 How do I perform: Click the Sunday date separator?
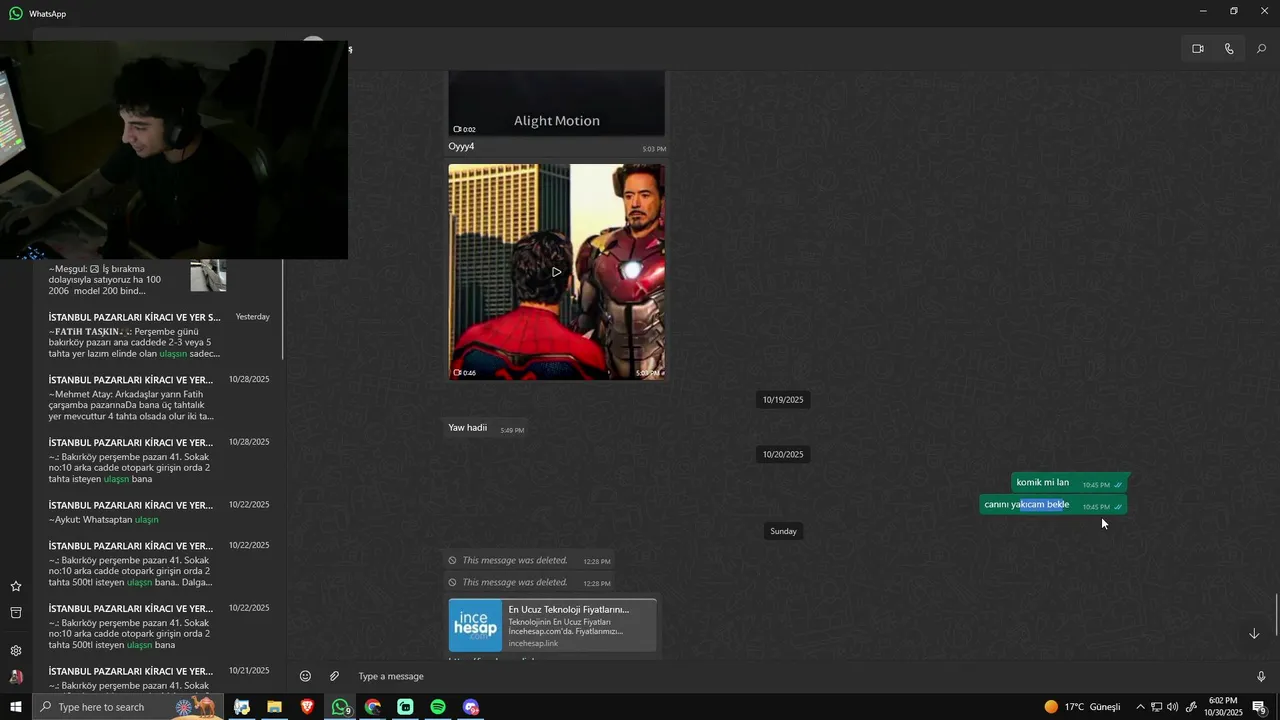(x=783, y=532)
